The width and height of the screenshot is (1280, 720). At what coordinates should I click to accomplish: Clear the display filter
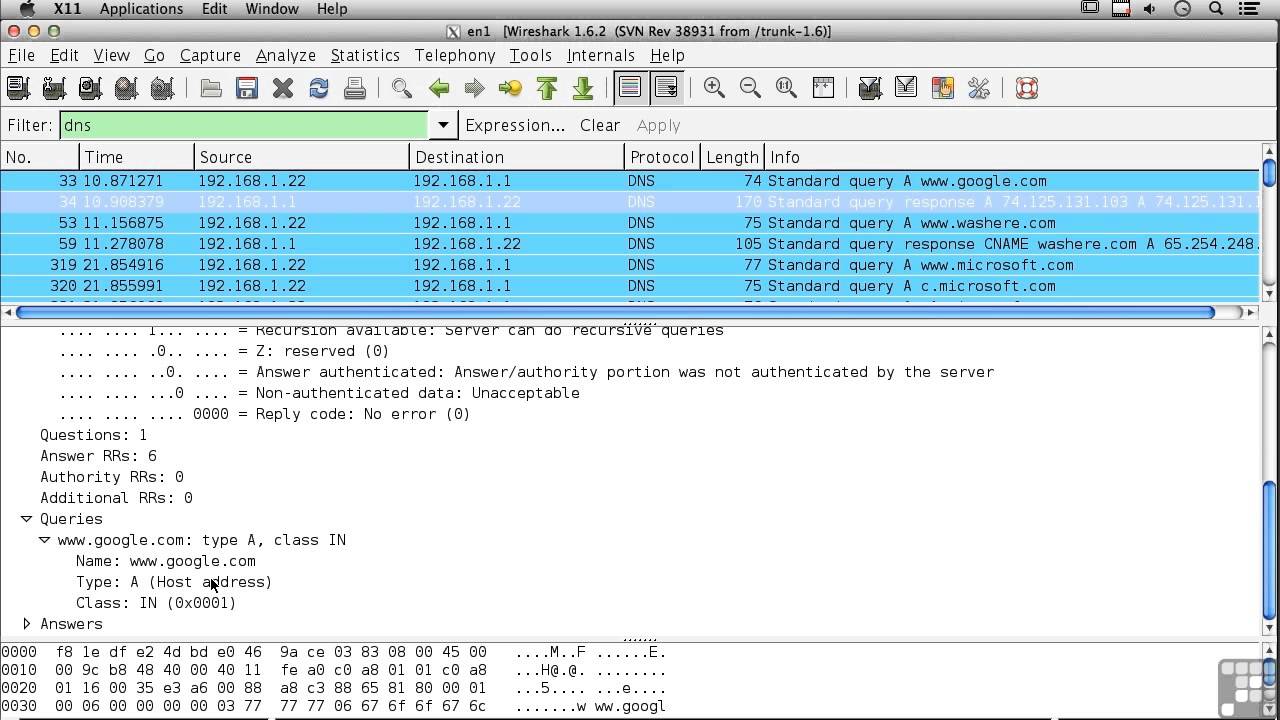point(600,125)
